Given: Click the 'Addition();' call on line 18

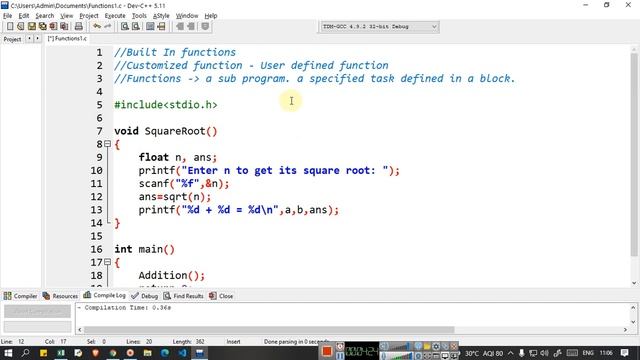Looking at the screenshot, I should 171,275.
